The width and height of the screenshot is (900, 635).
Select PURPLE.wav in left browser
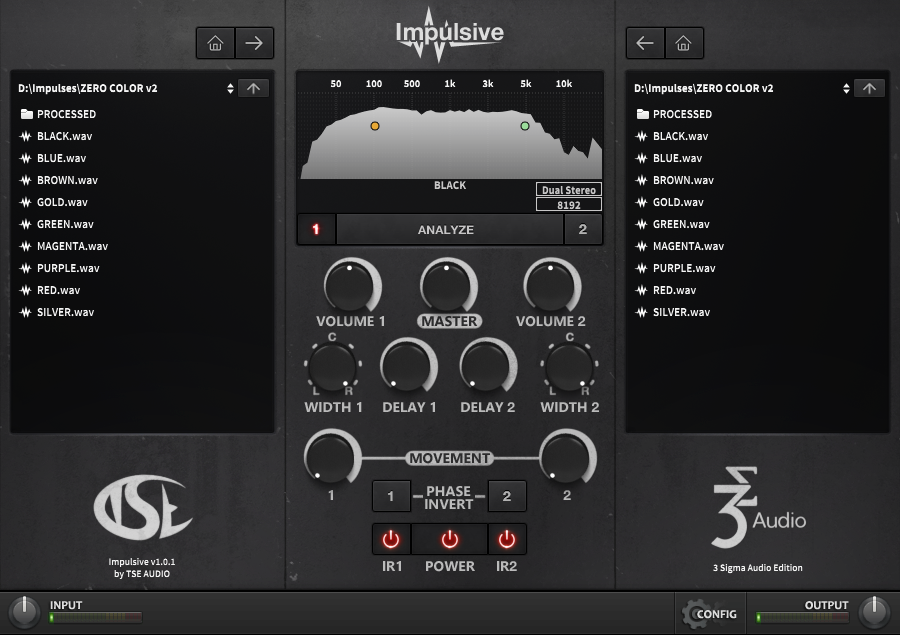tap(59, 268)
